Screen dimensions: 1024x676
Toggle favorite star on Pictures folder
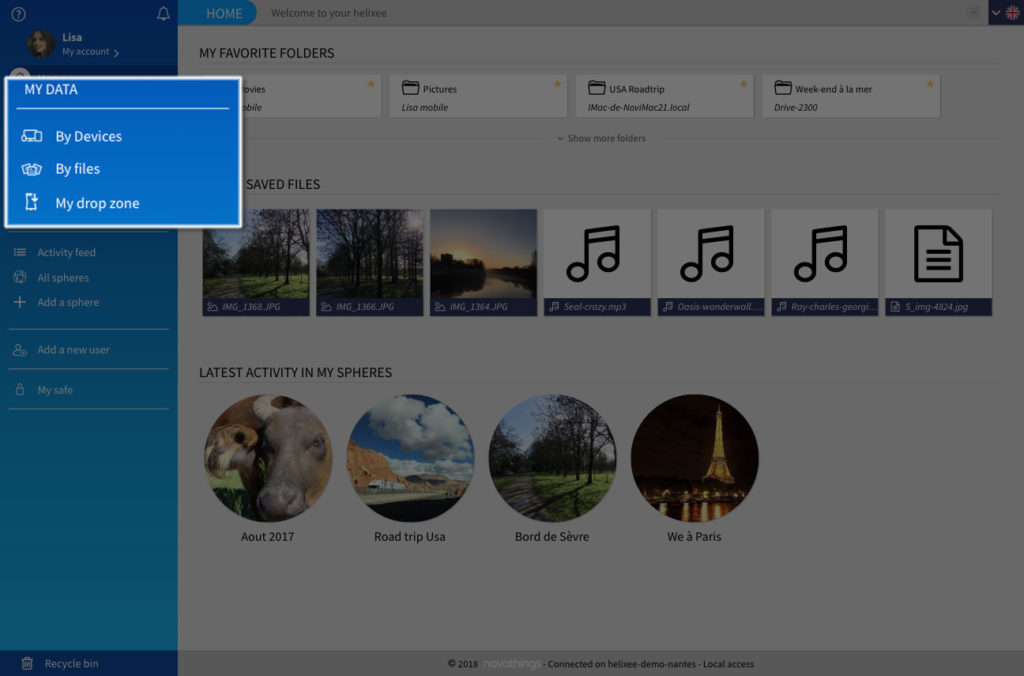click(x=557, y=84)
